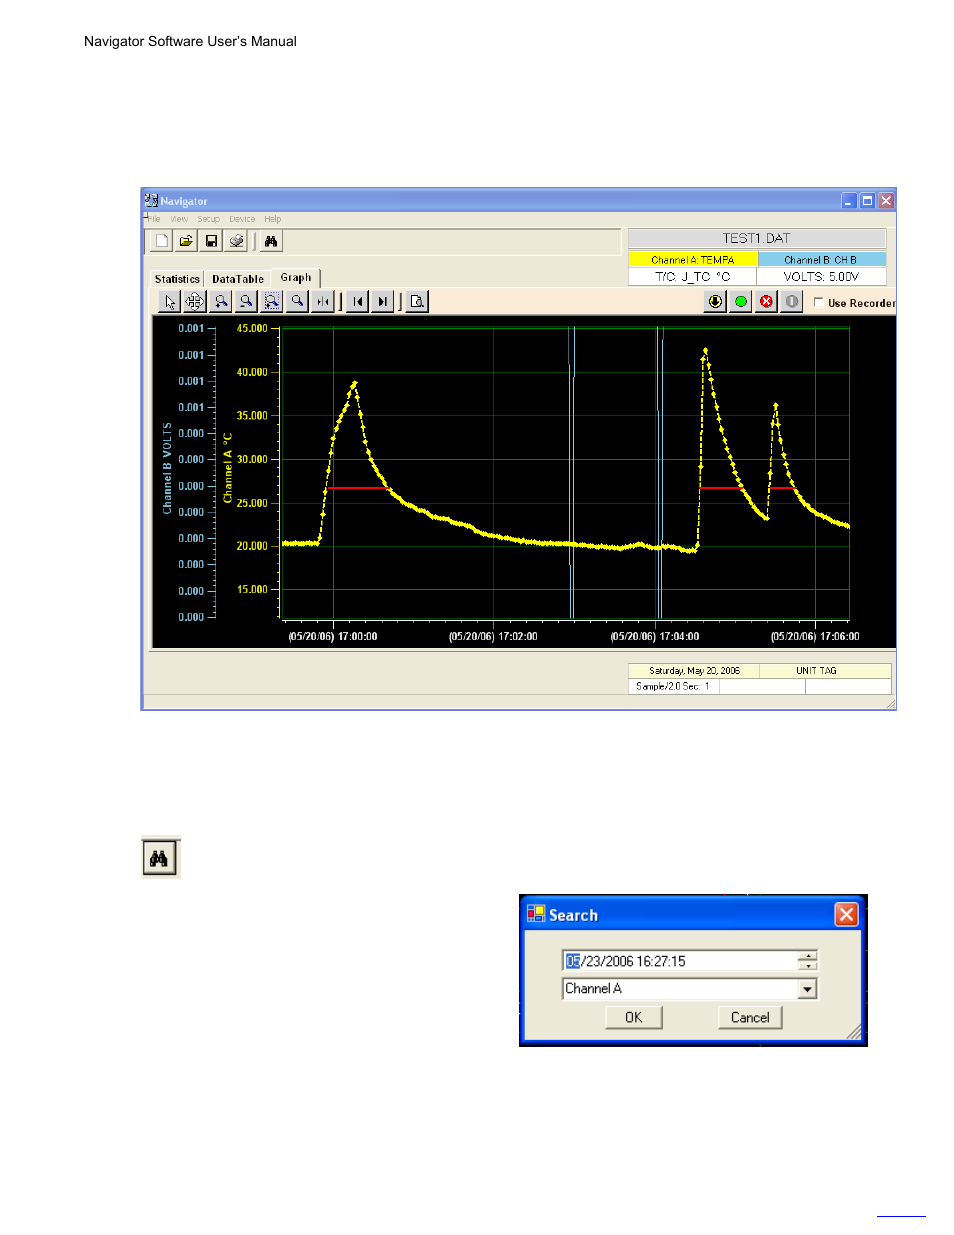Click the Channel B VOLTS axis title
This screenshot has height=1235, width=954.
pyautogui.click(x=167, y=469)
